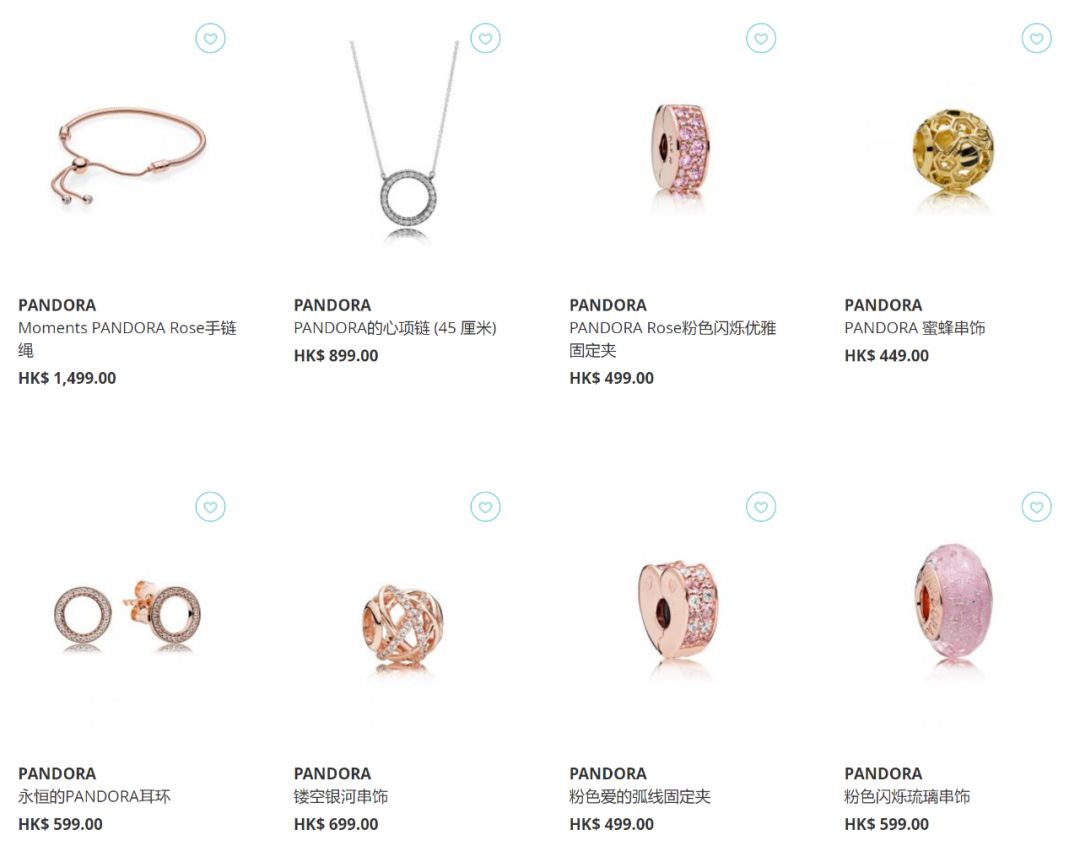1080x846 pixels.
Task: Add Moments PANDORA Rose bracelet to wishlist
Action: [210, 38]
